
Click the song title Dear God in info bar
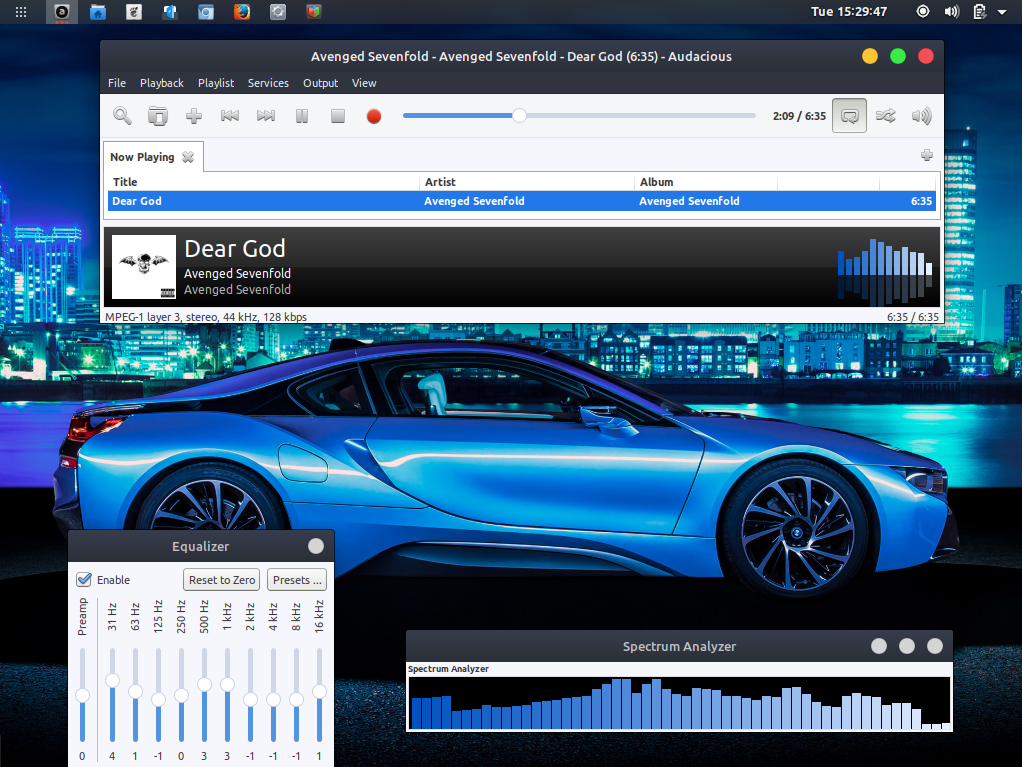235,248
